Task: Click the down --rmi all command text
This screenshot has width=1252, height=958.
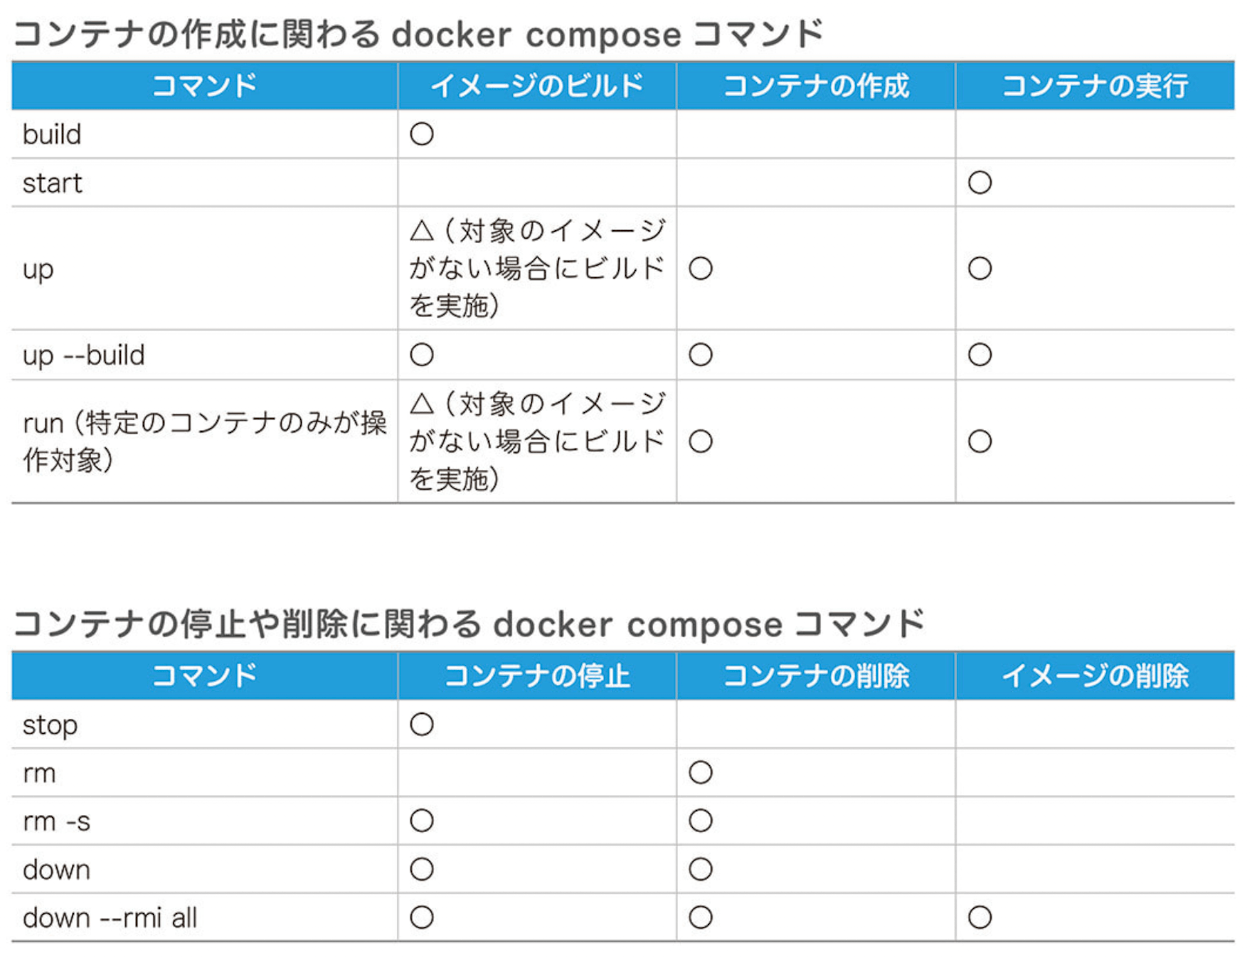Action: tap(110, 917)
